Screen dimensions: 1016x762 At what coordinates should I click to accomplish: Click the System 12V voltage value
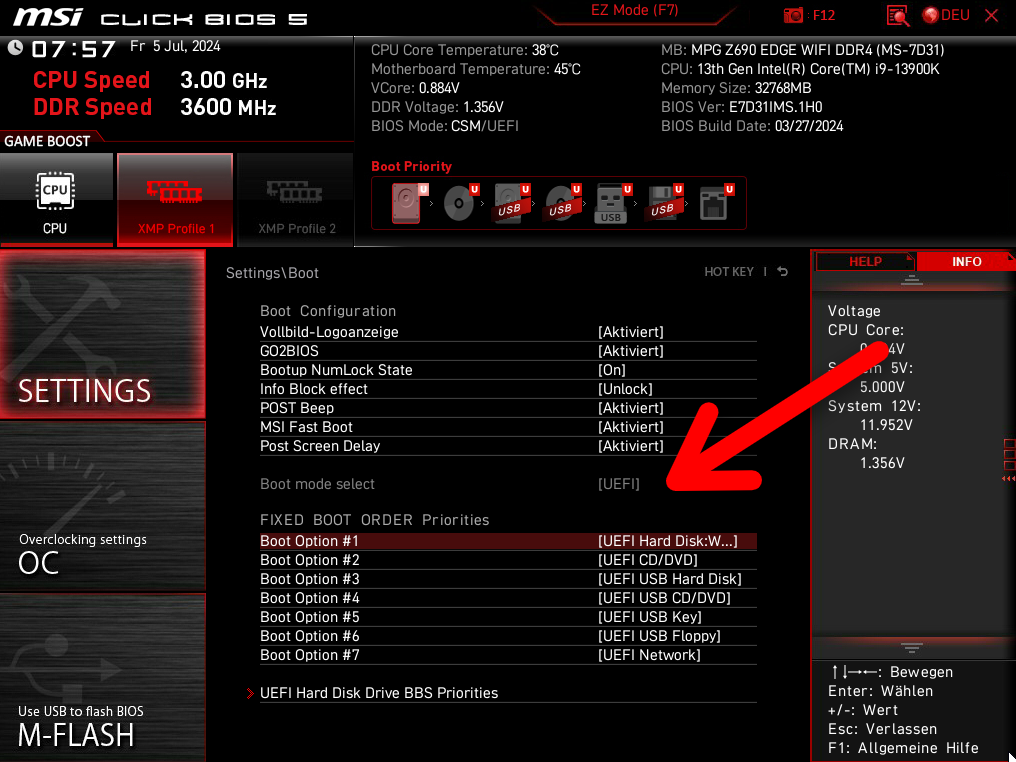point(886,425)
